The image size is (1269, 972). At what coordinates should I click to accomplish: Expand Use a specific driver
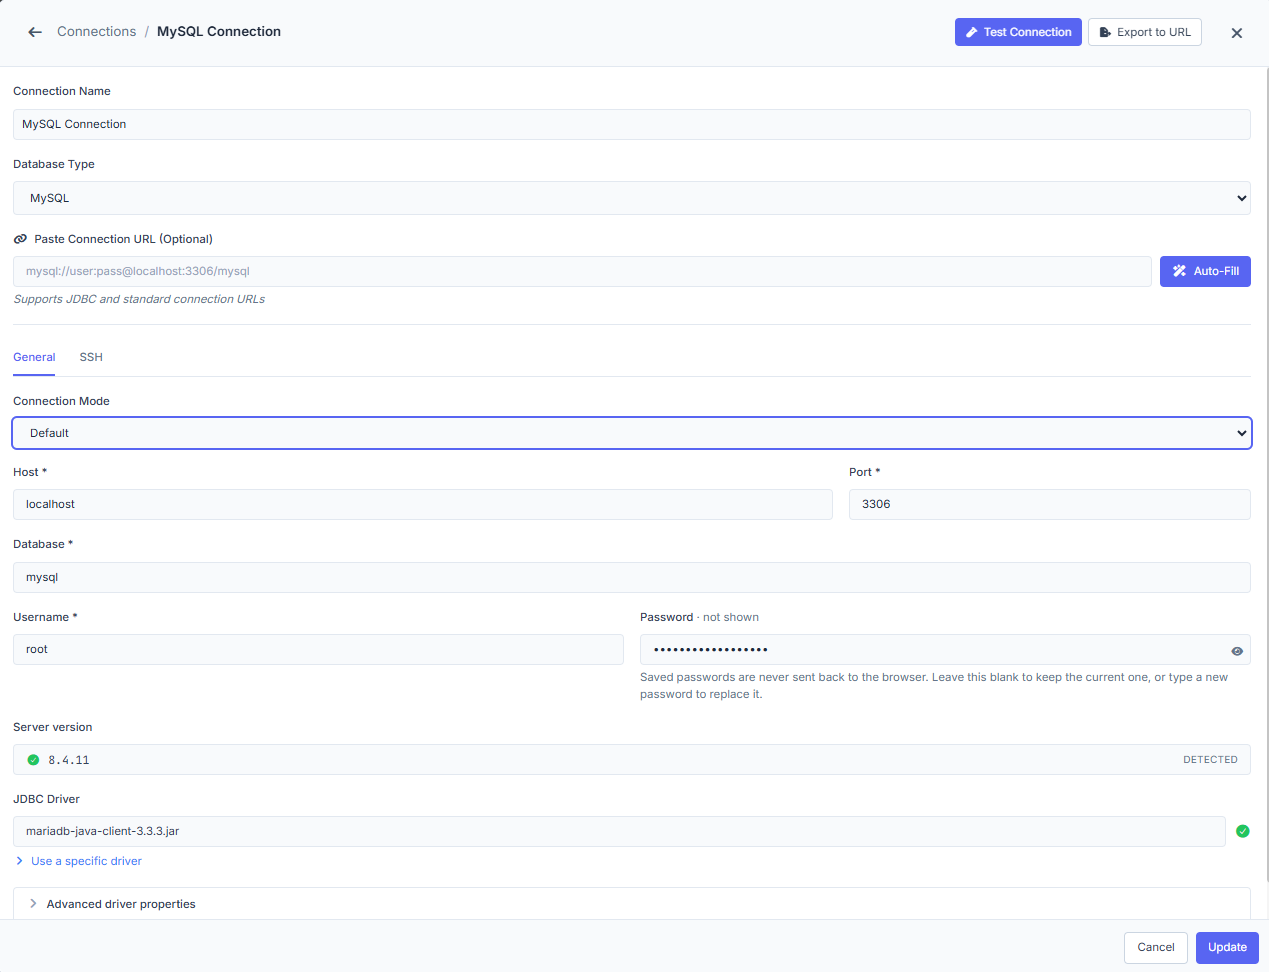click(x=78, y=861)
